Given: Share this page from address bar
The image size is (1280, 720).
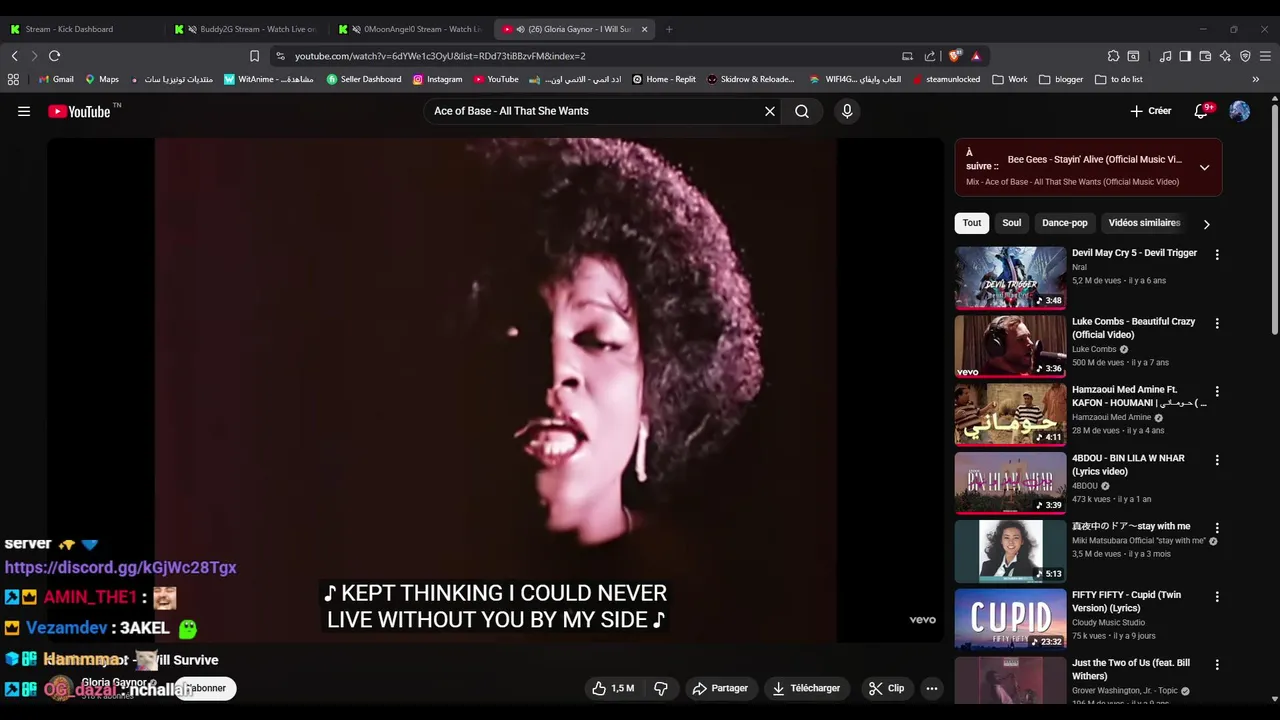Looking at the screenshot, I should 930,56.
